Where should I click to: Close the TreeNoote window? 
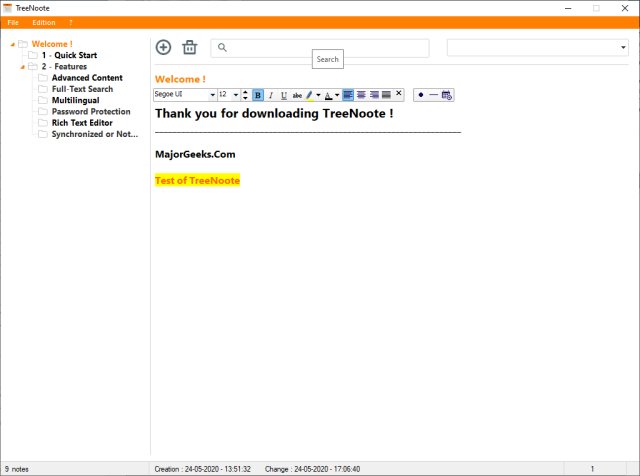(x=624, y=8)
